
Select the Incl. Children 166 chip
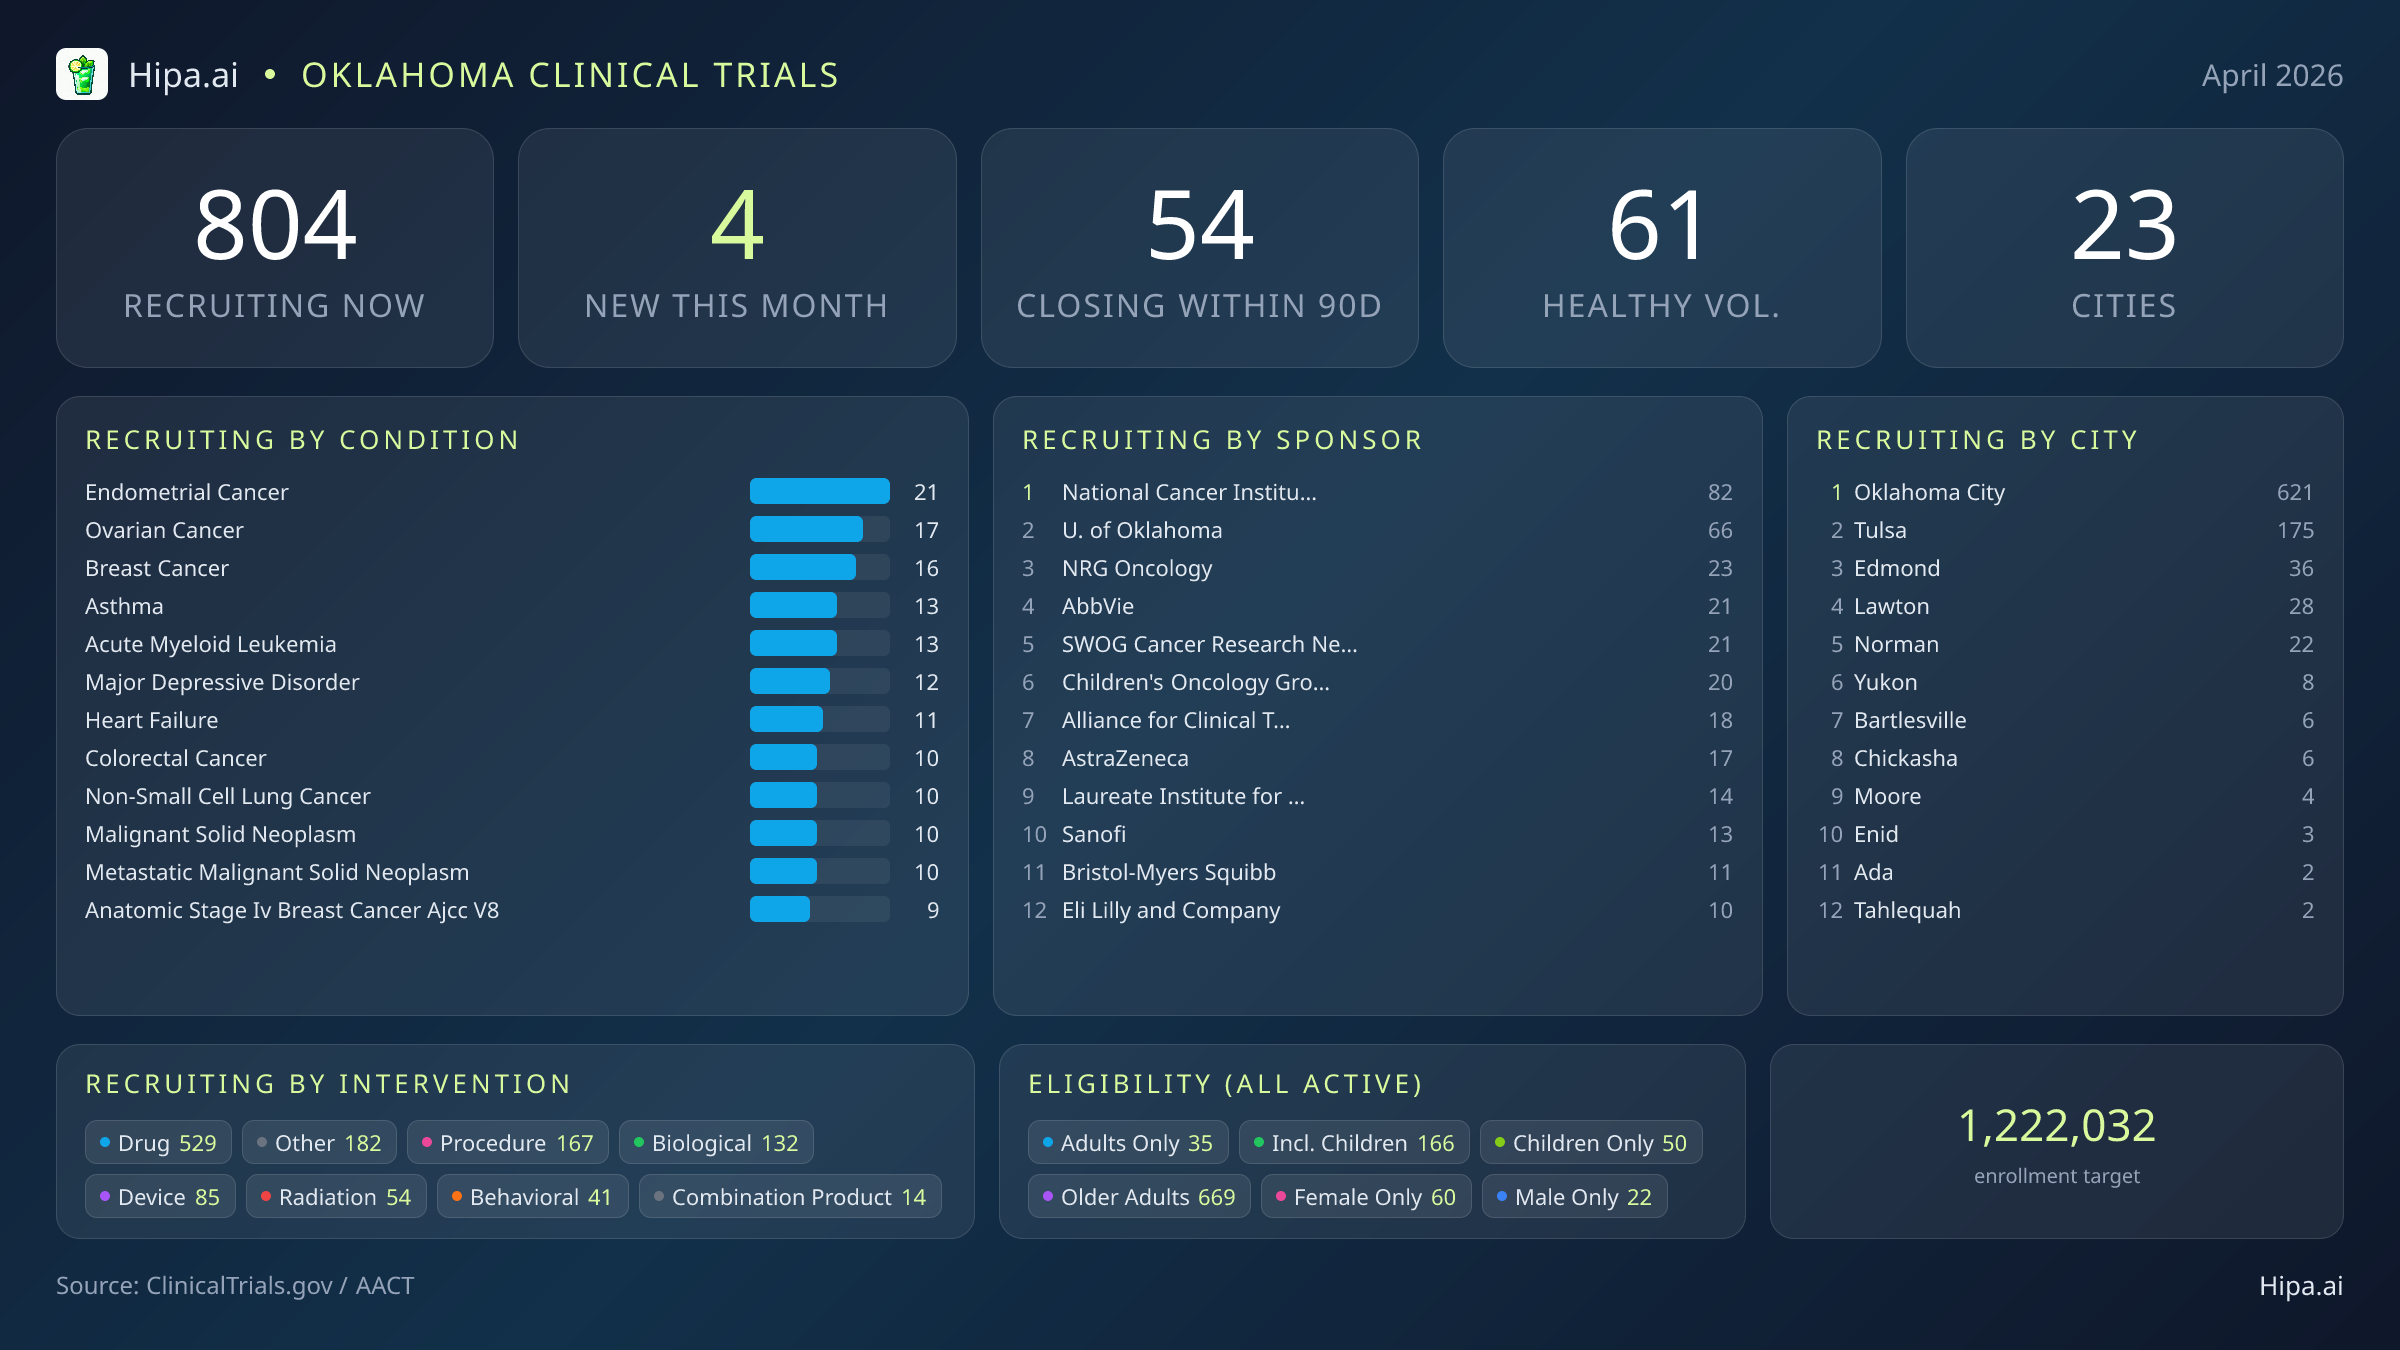pyautogui.click(x=1354, y=1143)
